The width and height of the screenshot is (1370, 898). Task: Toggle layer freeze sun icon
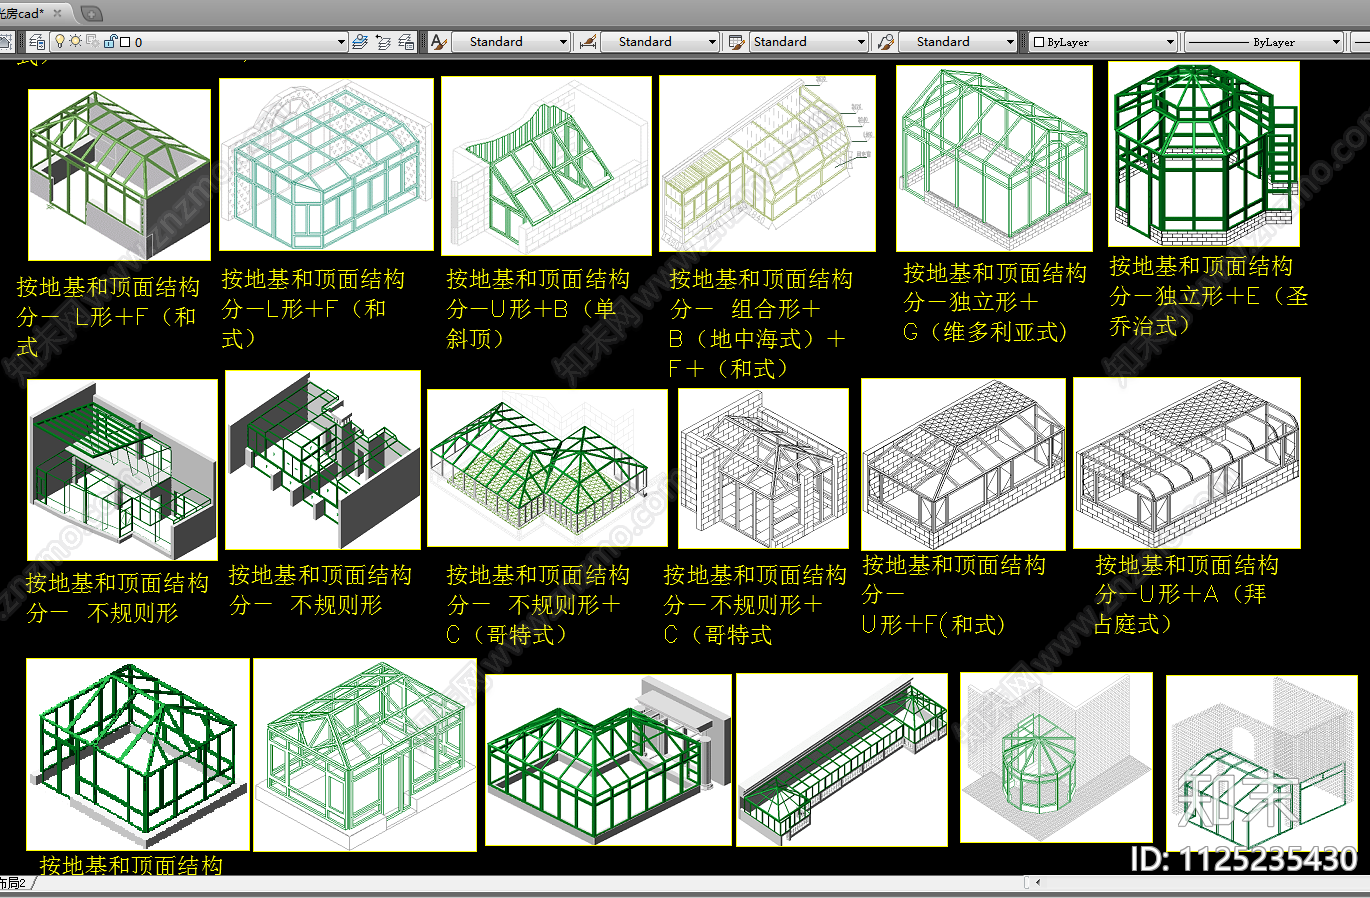click(75, 41)
